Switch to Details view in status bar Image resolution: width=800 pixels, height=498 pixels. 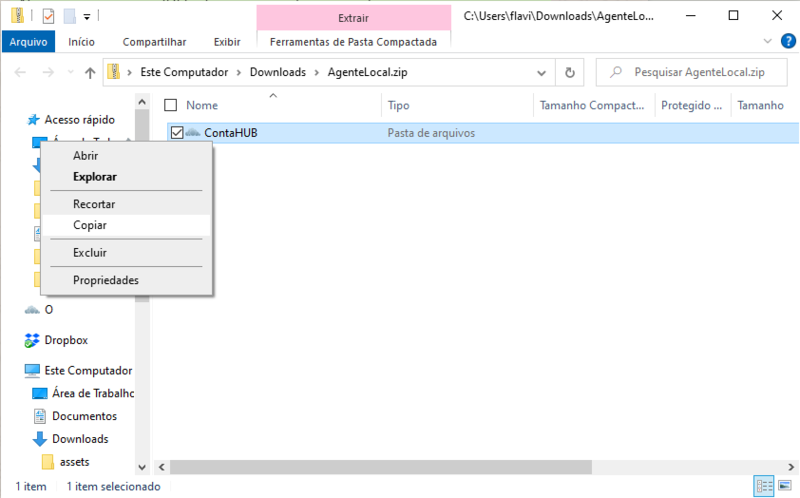[x=764, y=486]
